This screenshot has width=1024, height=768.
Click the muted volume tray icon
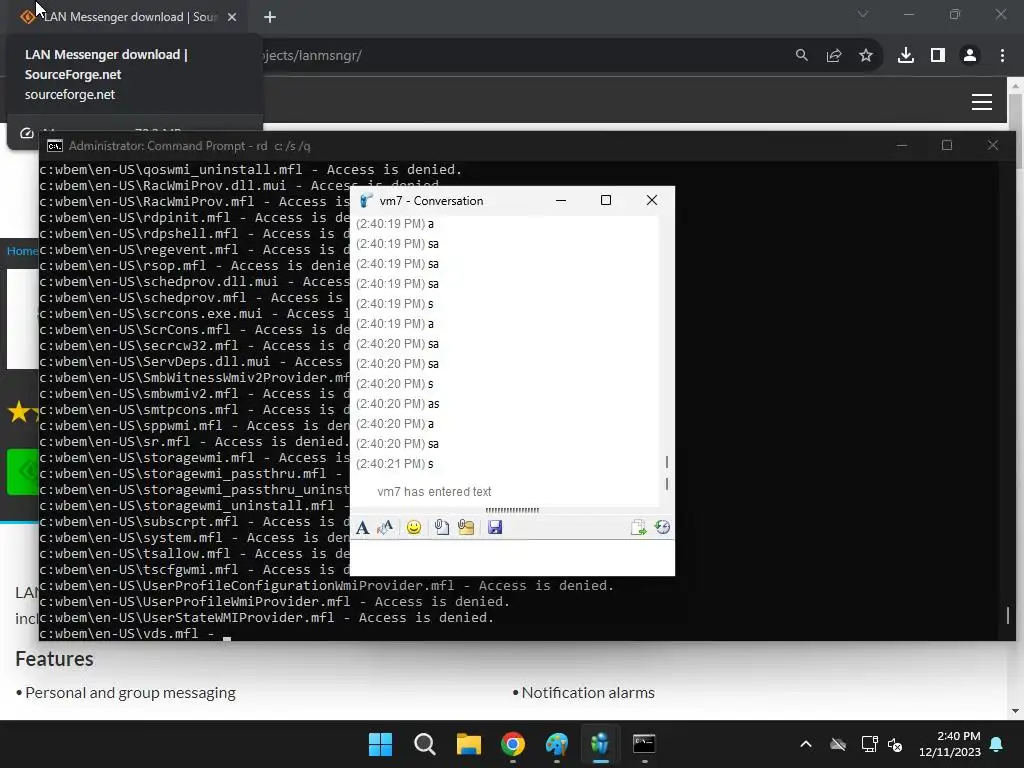[x=895, y=744]
